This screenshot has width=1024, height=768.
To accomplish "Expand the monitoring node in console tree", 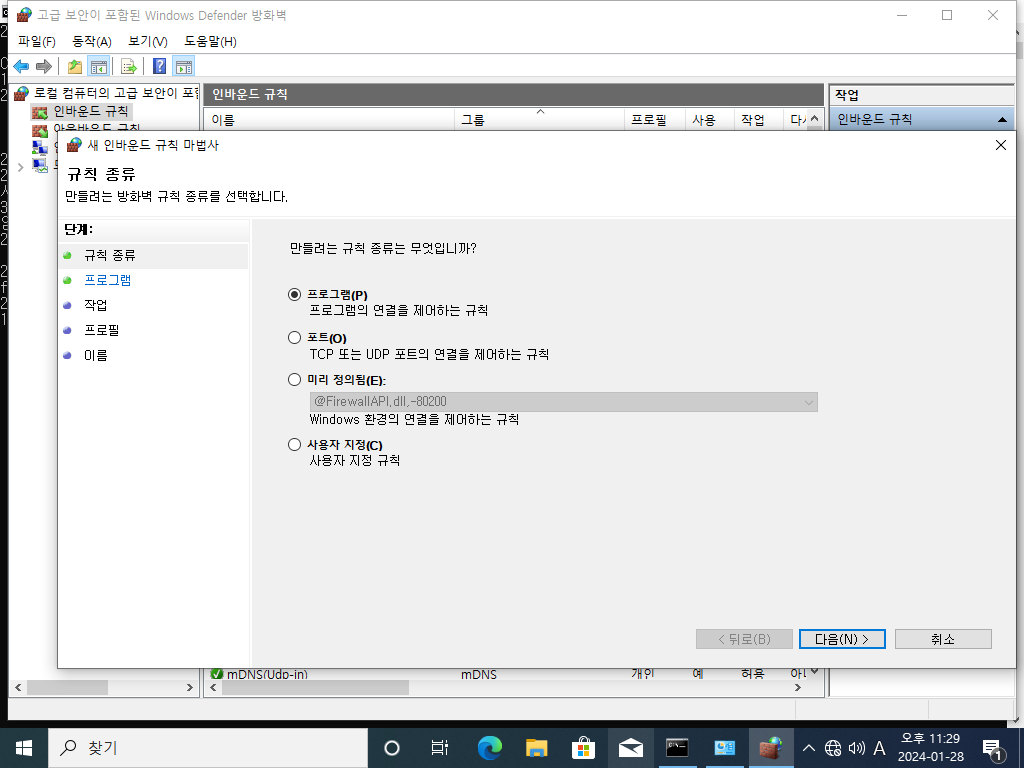I will click(20, 167).
